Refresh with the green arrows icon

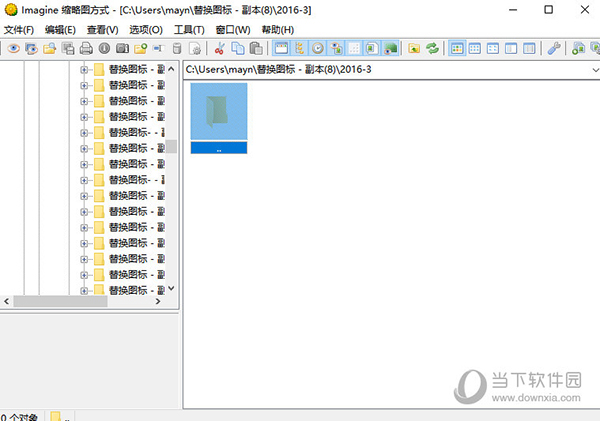[432, 49]
